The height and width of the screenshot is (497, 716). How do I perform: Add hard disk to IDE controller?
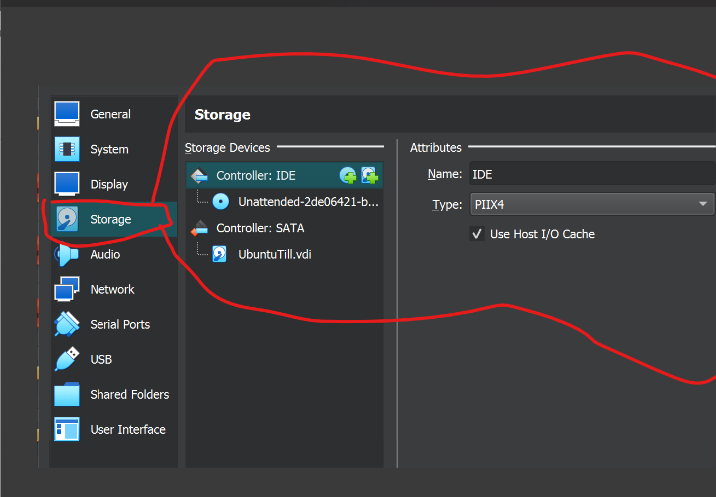(369, 175)
